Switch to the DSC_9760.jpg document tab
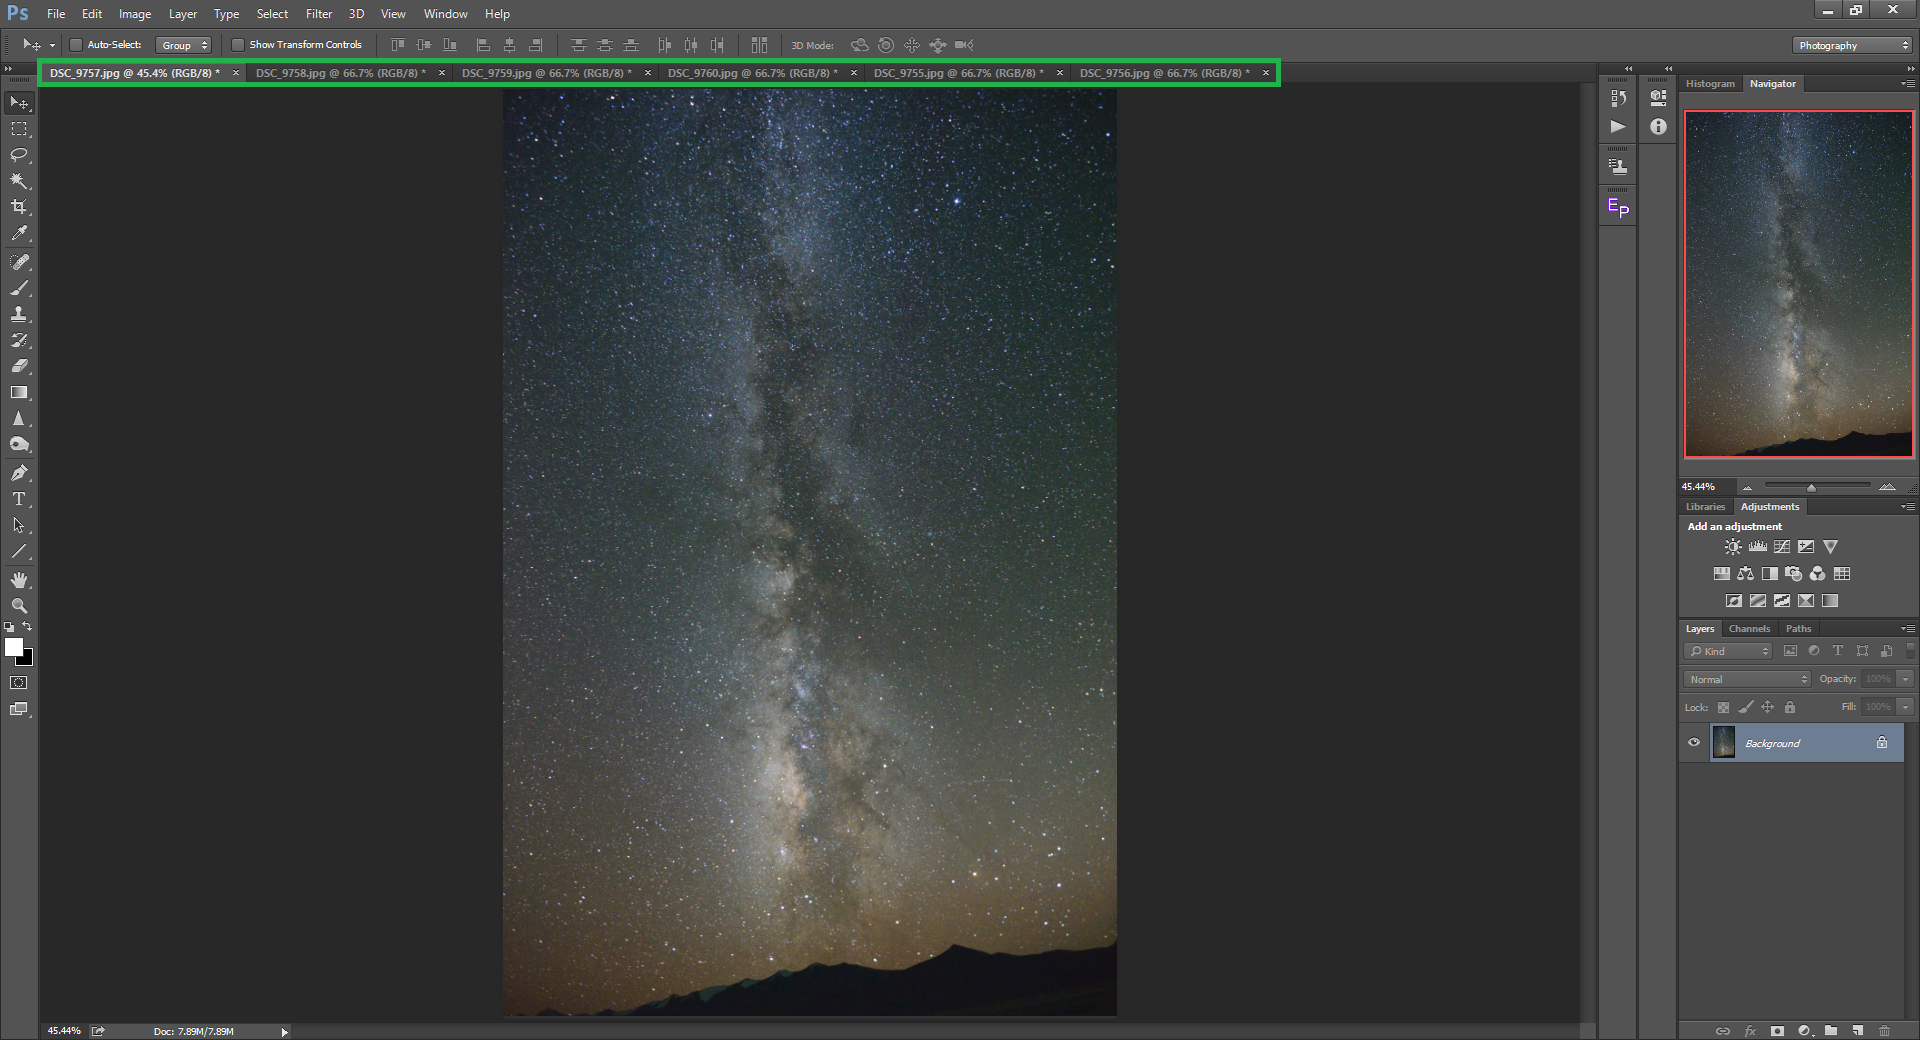Screen dimensions: 1920x1040 (752, 73)
